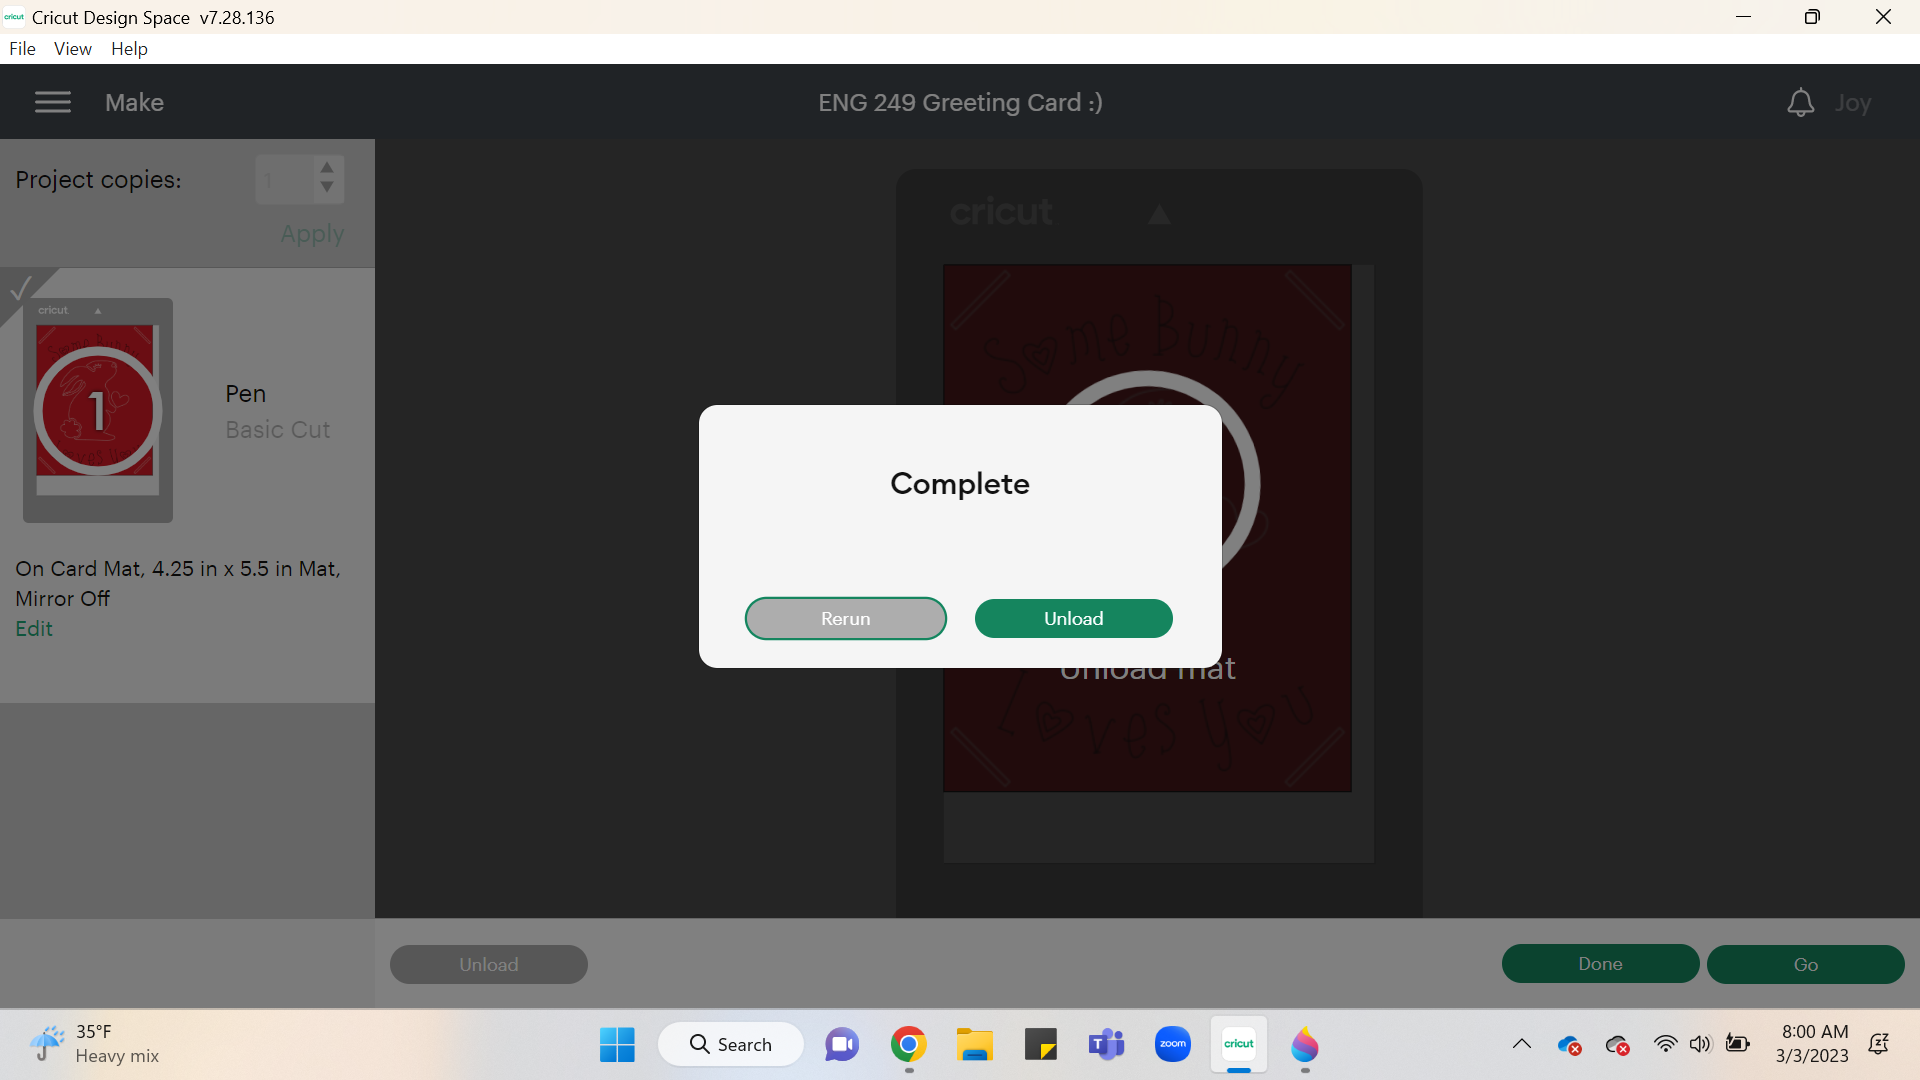This screenshot has height=1080, width=1920.
Task: Open Microsoft Teams from the taskbar
Action: click(1106, 1043)
